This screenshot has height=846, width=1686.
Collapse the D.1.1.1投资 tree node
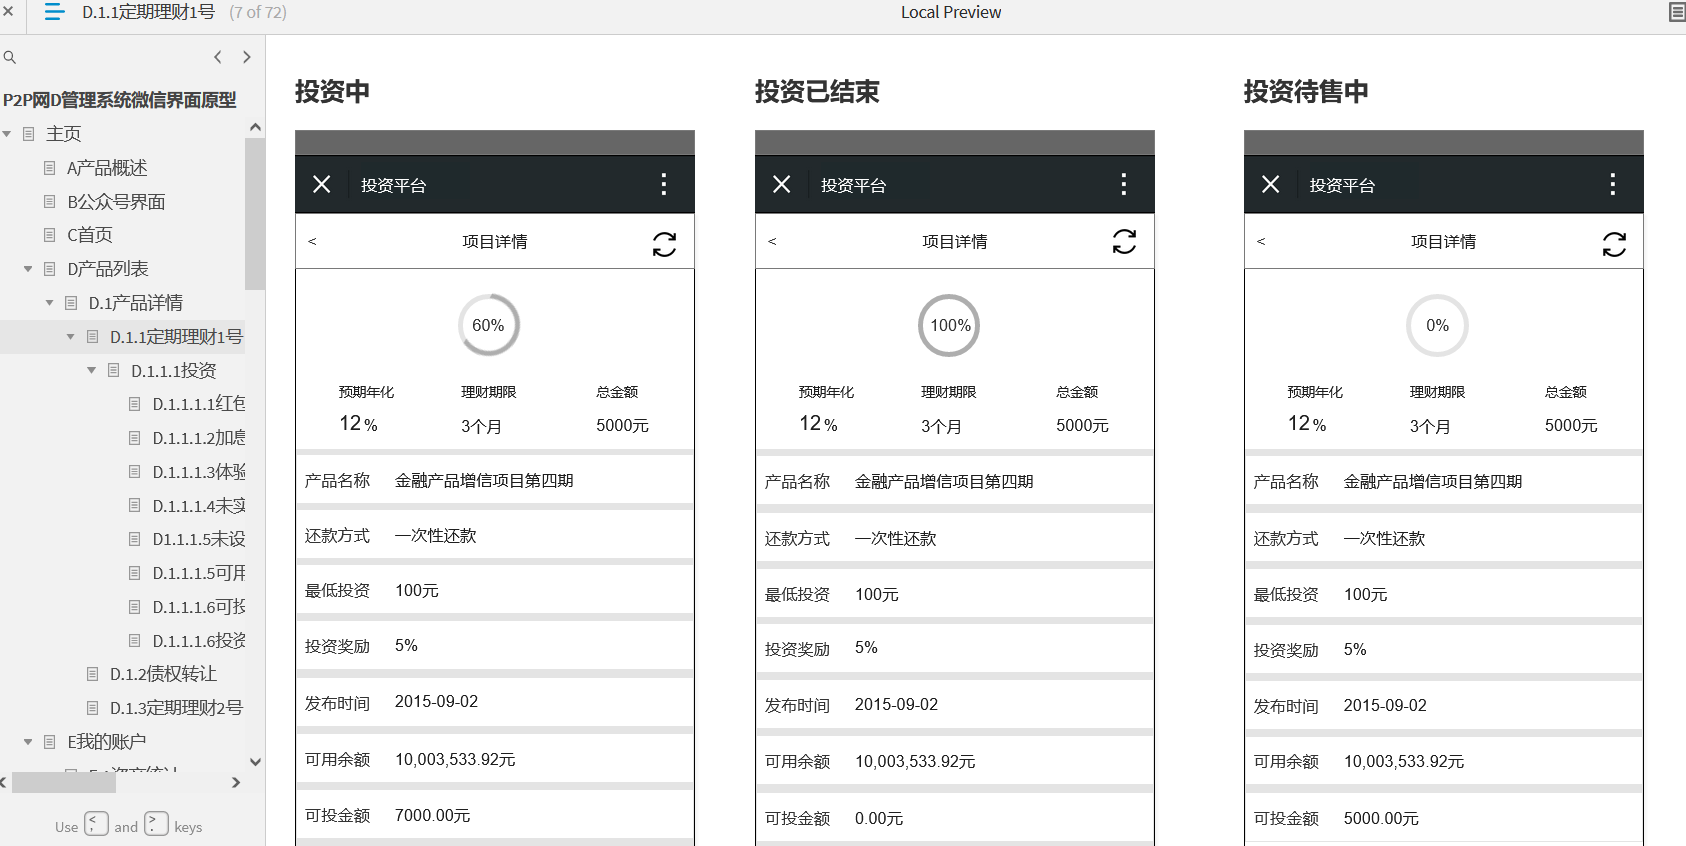point(92,370)
